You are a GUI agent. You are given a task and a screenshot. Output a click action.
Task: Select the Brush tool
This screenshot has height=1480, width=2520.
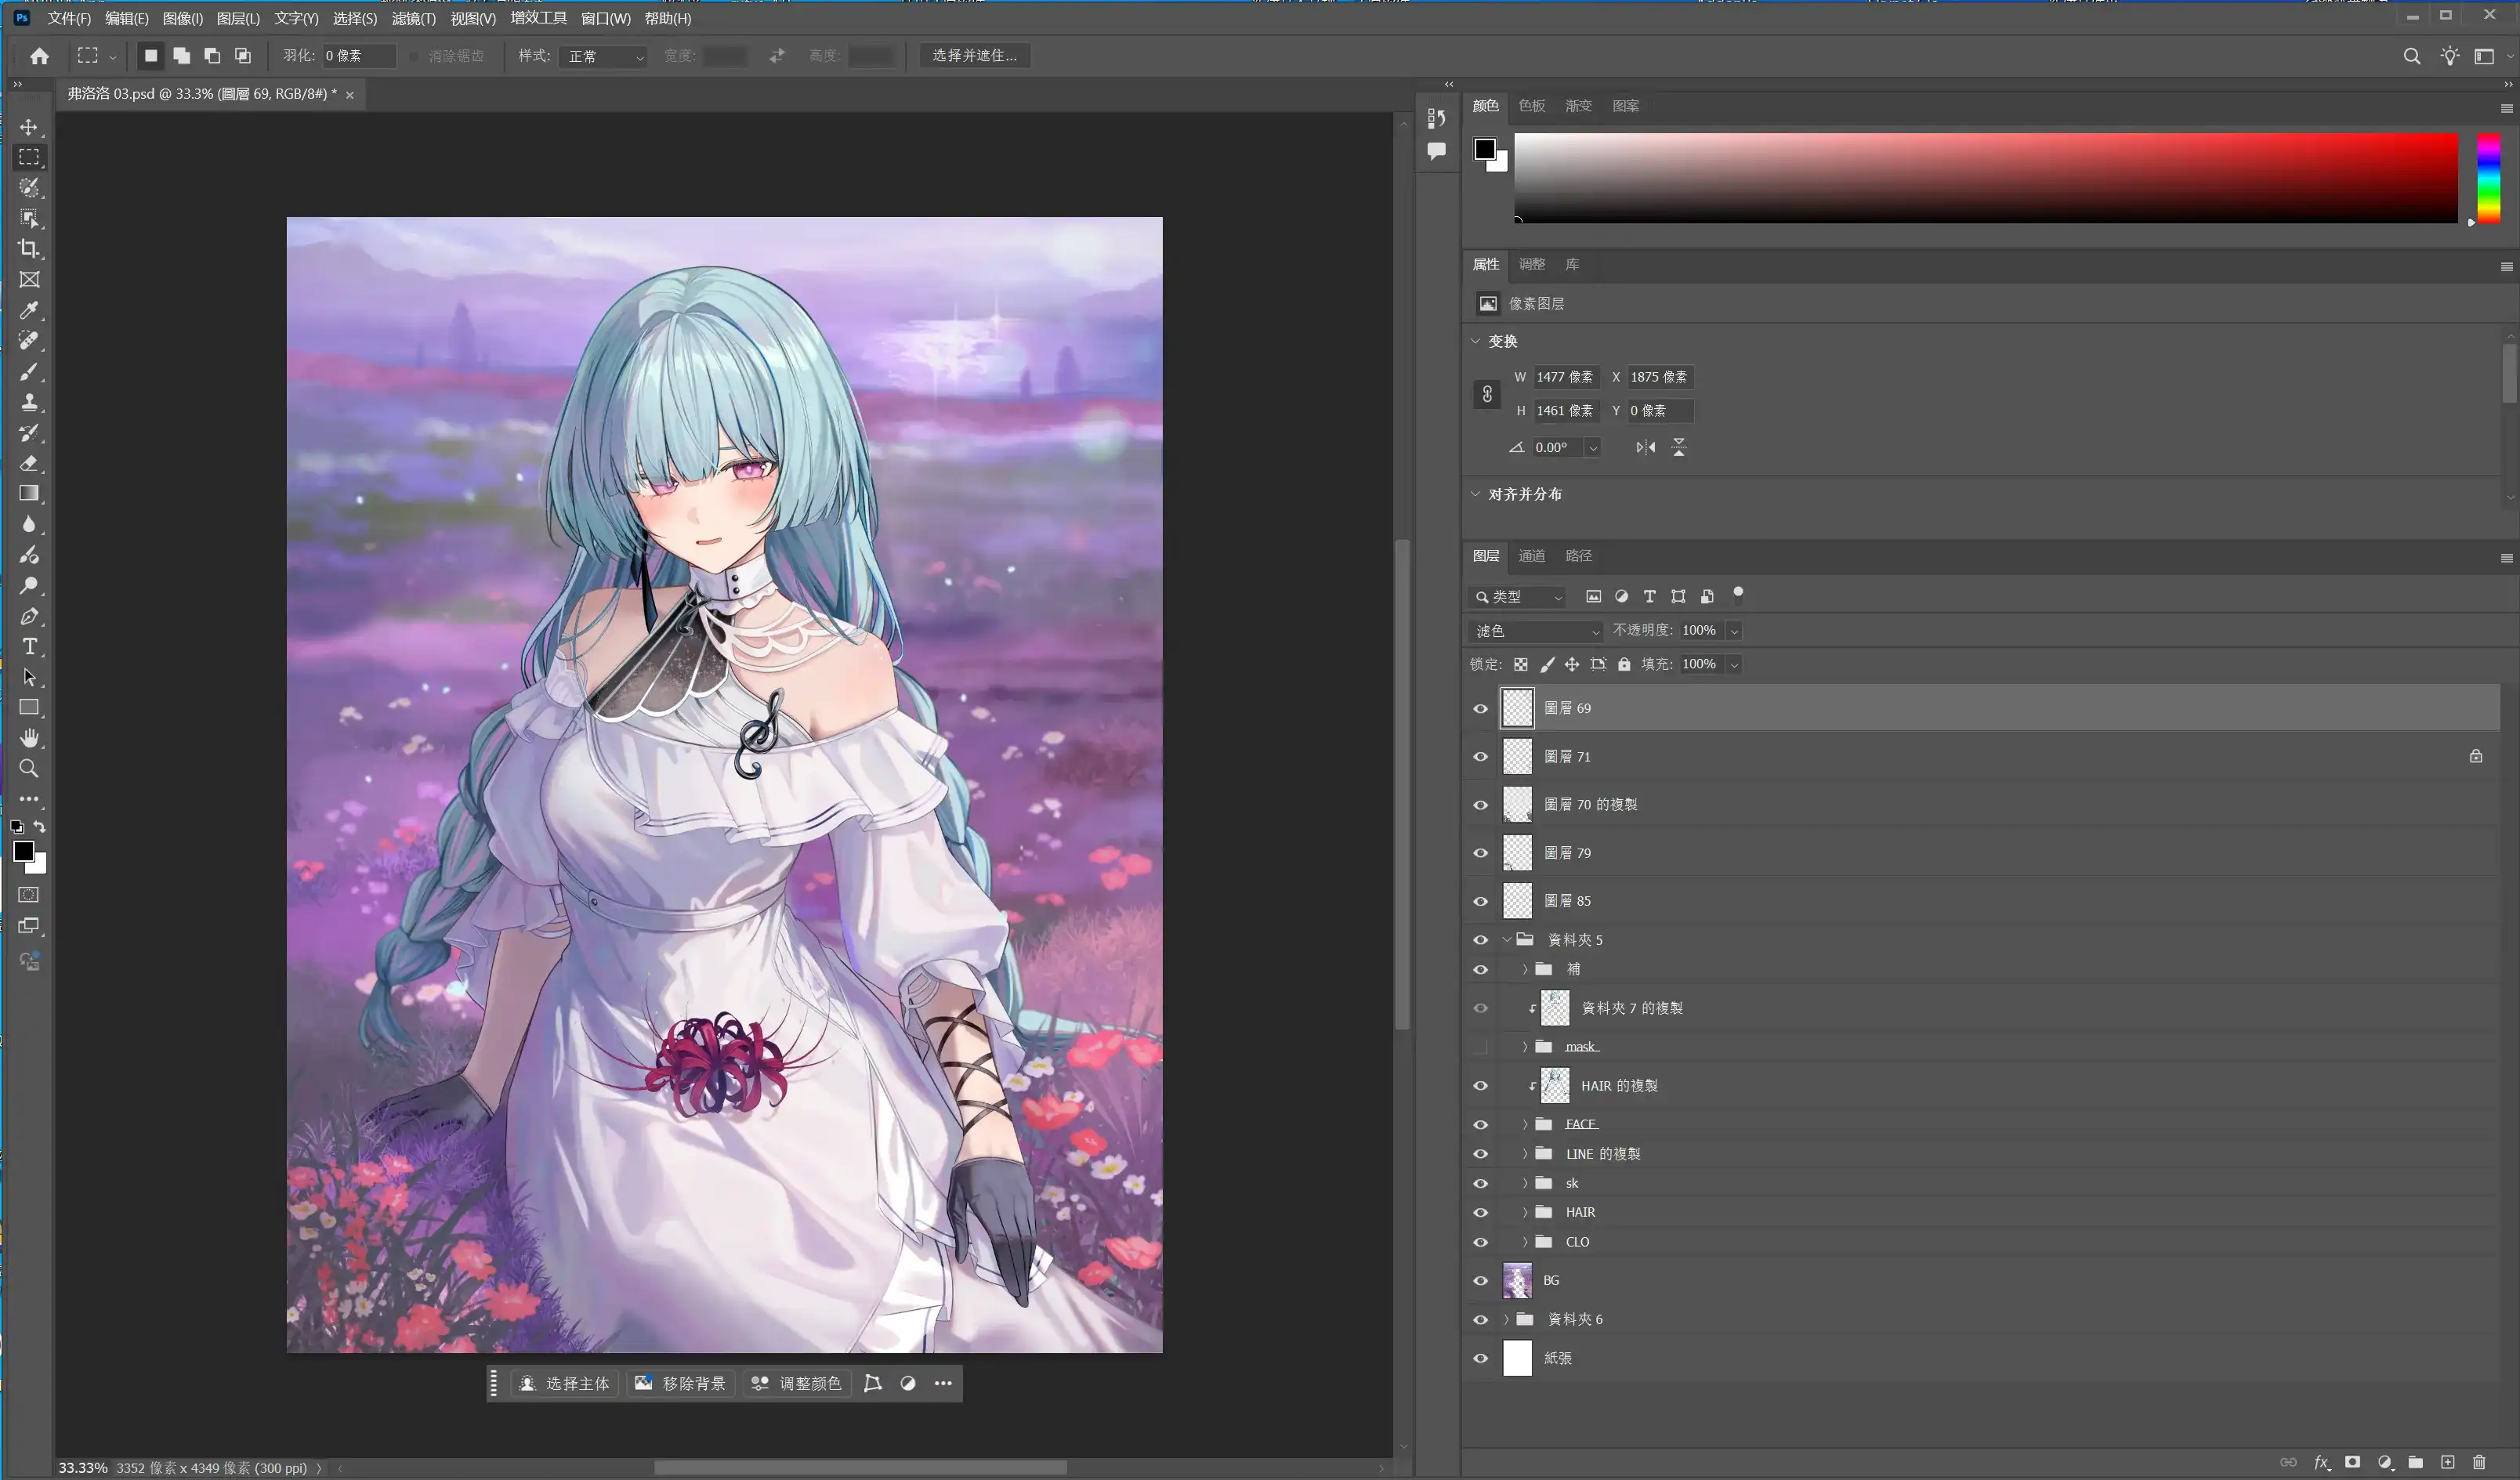click(x=29, y=372)
